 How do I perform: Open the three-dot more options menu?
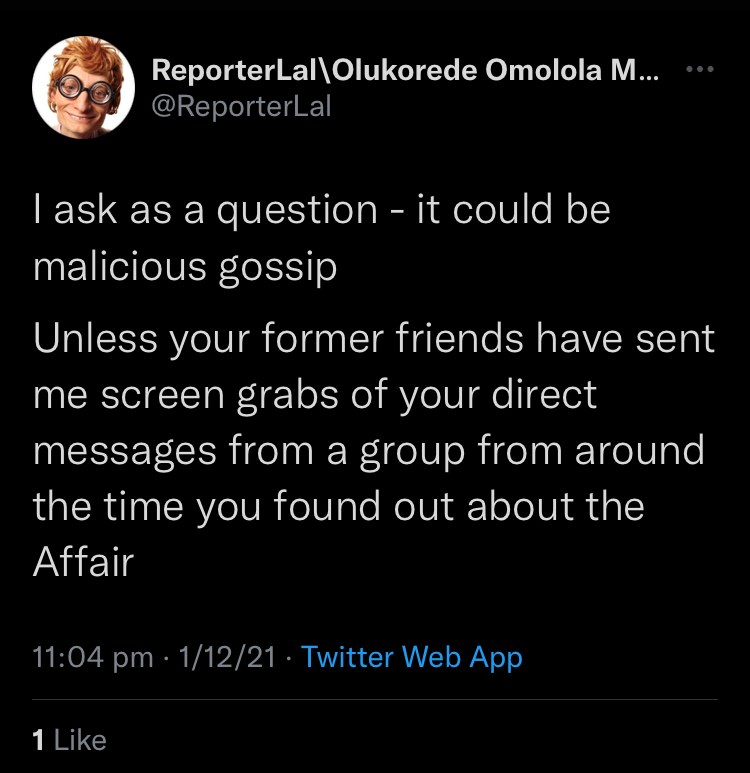click(699, 70)
